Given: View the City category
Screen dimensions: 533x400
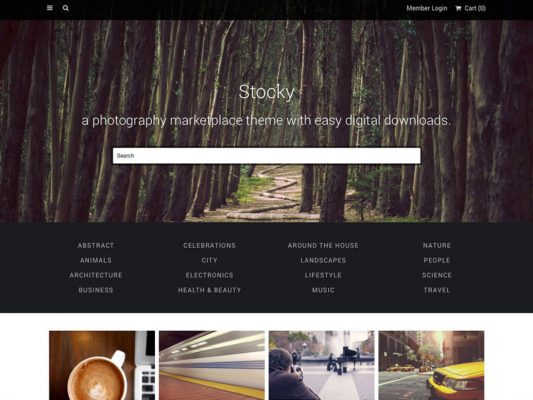Looking at the screenshot, I should [209, 260].
